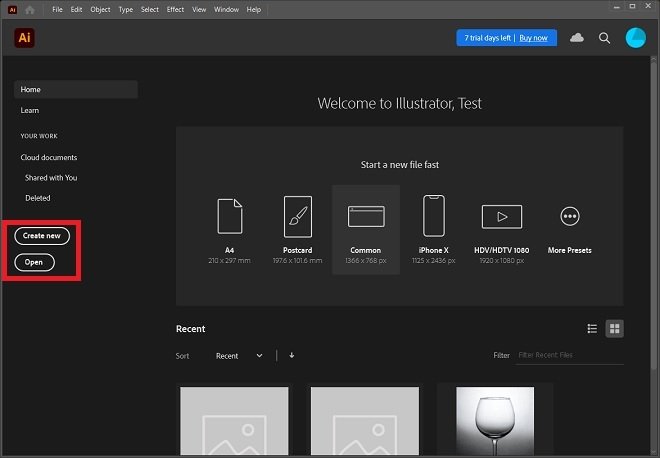Image resolution: width=660 pixels, height=458 pixels.
Task: Click the Create new button
Action: [42, 236]
